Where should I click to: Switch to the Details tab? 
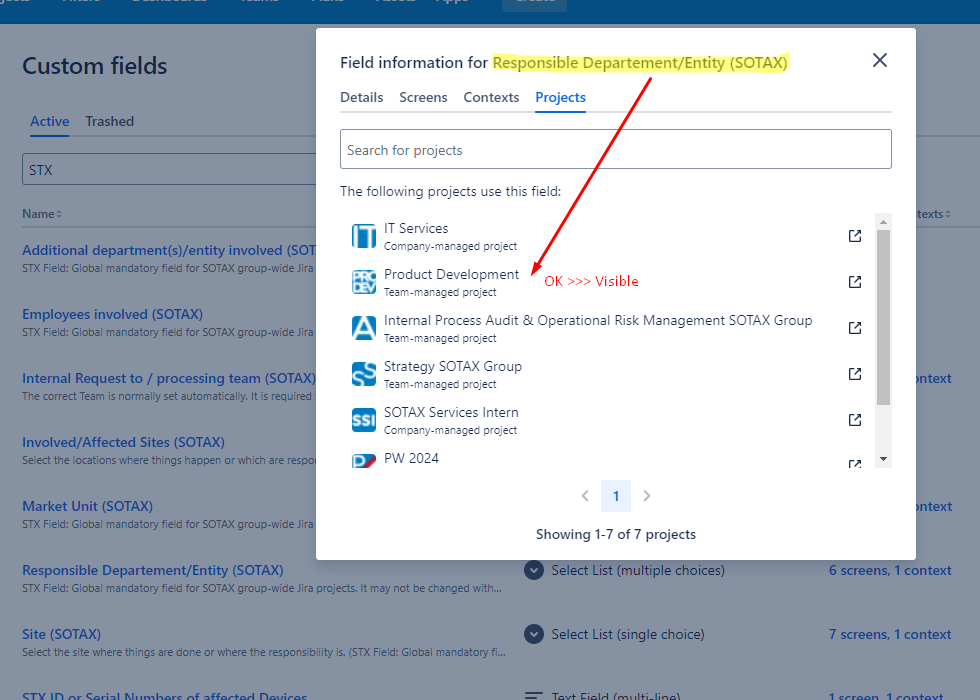pyautogui.click(x=361, y=98)
